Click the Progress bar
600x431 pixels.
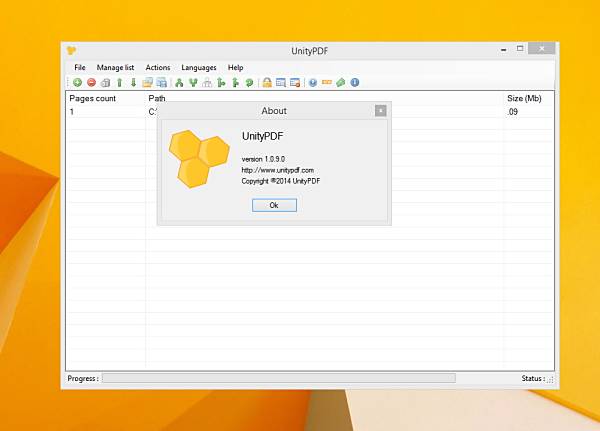tap(279, 378)
